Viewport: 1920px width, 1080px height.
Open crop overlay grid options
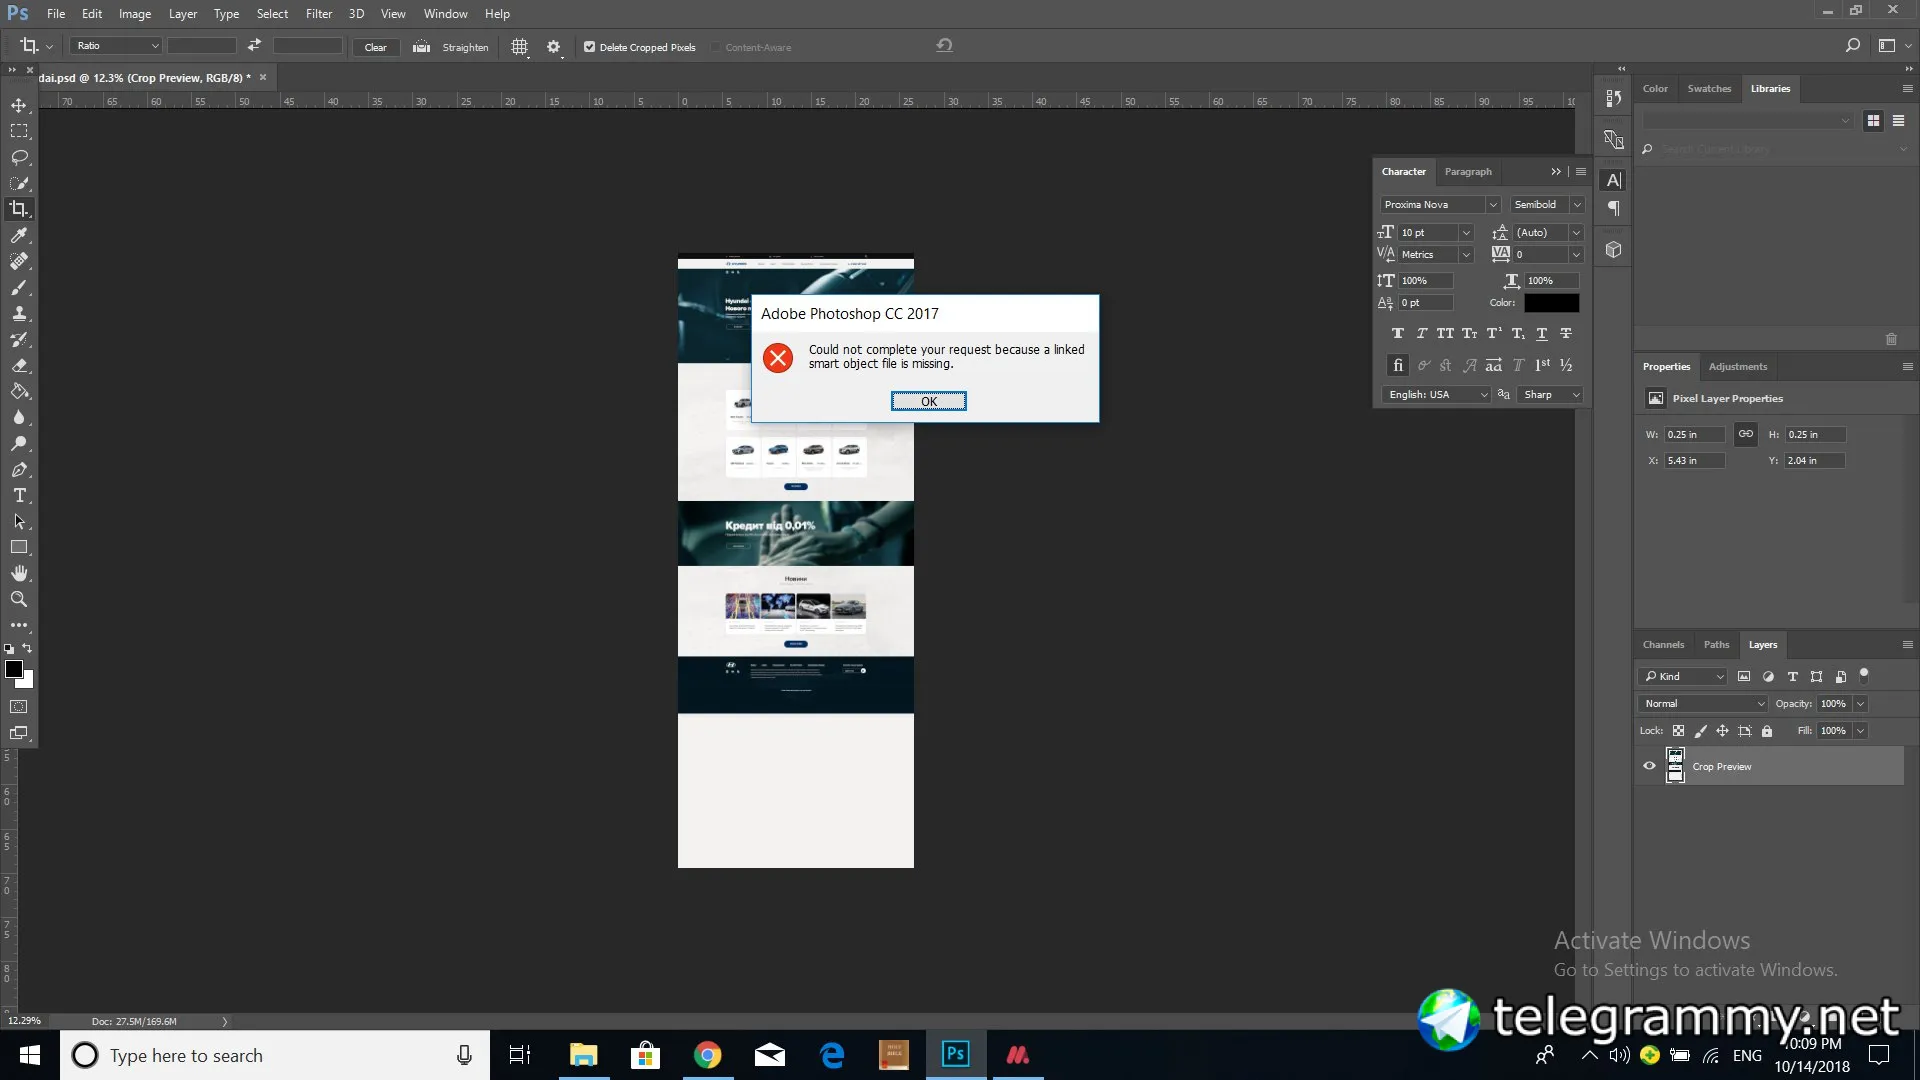coord(519,47)
